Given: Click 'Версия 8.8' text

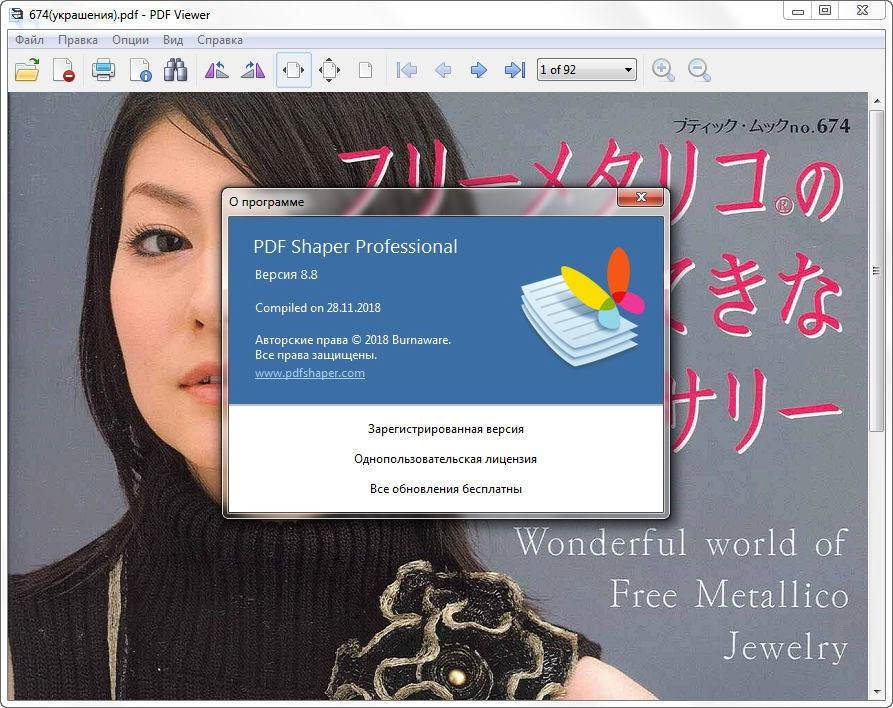Looking at the screenshot, I should (286, 275).
